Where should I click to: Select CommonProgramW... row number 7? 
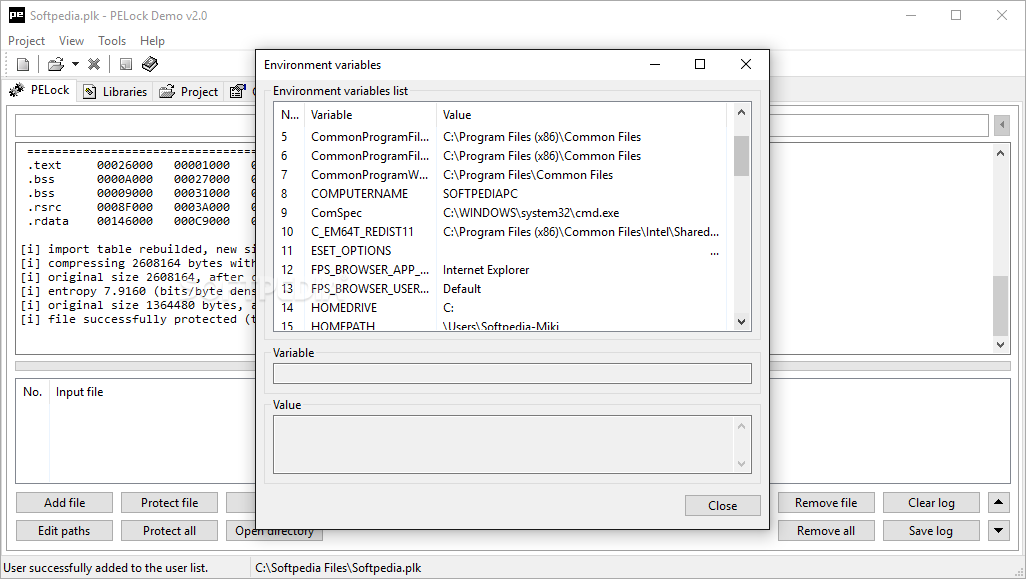tap(501, 175)
